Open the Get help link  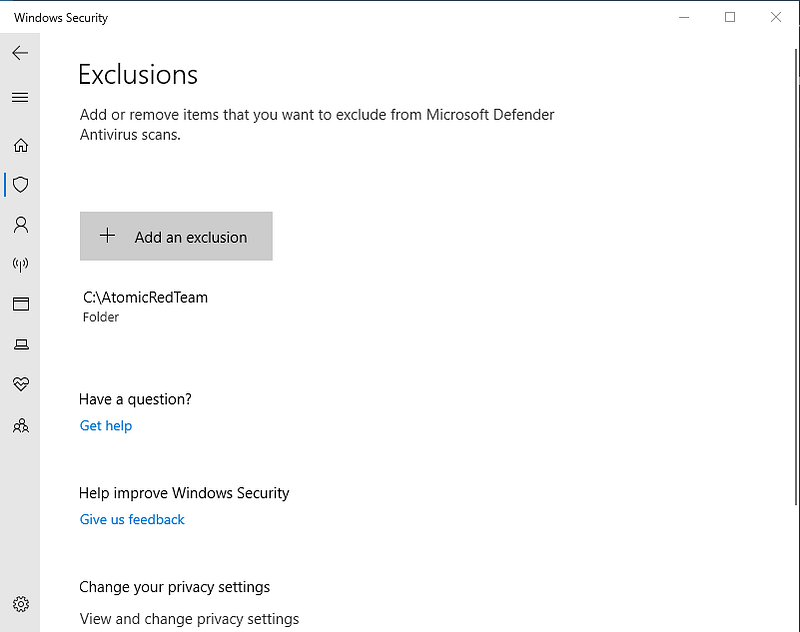[106, 425]
